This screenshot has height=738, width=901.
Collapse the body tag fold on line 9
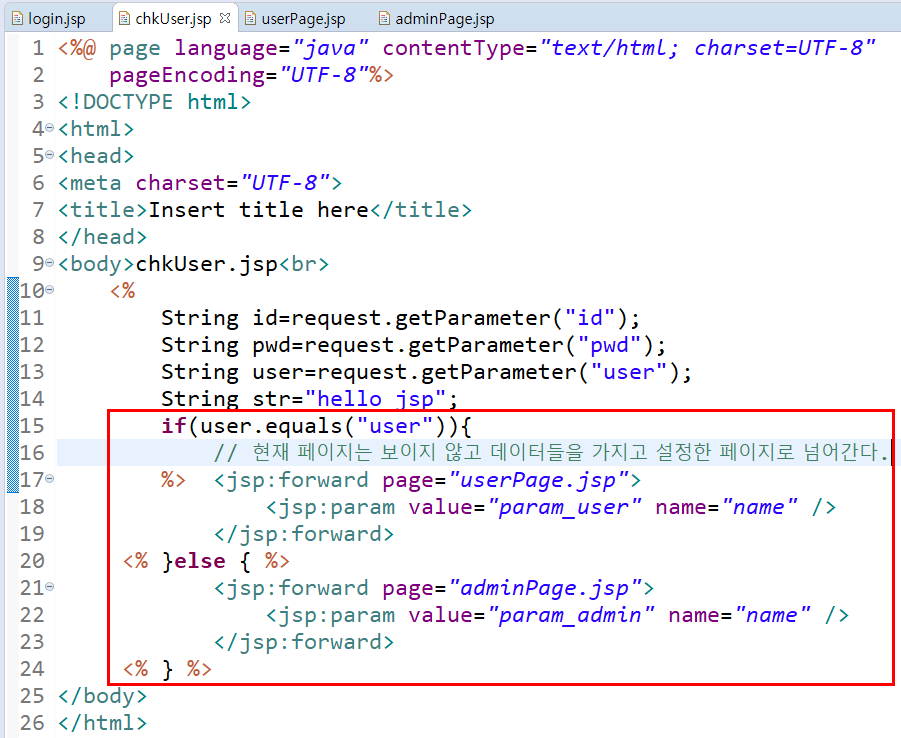tap(49, 263)
